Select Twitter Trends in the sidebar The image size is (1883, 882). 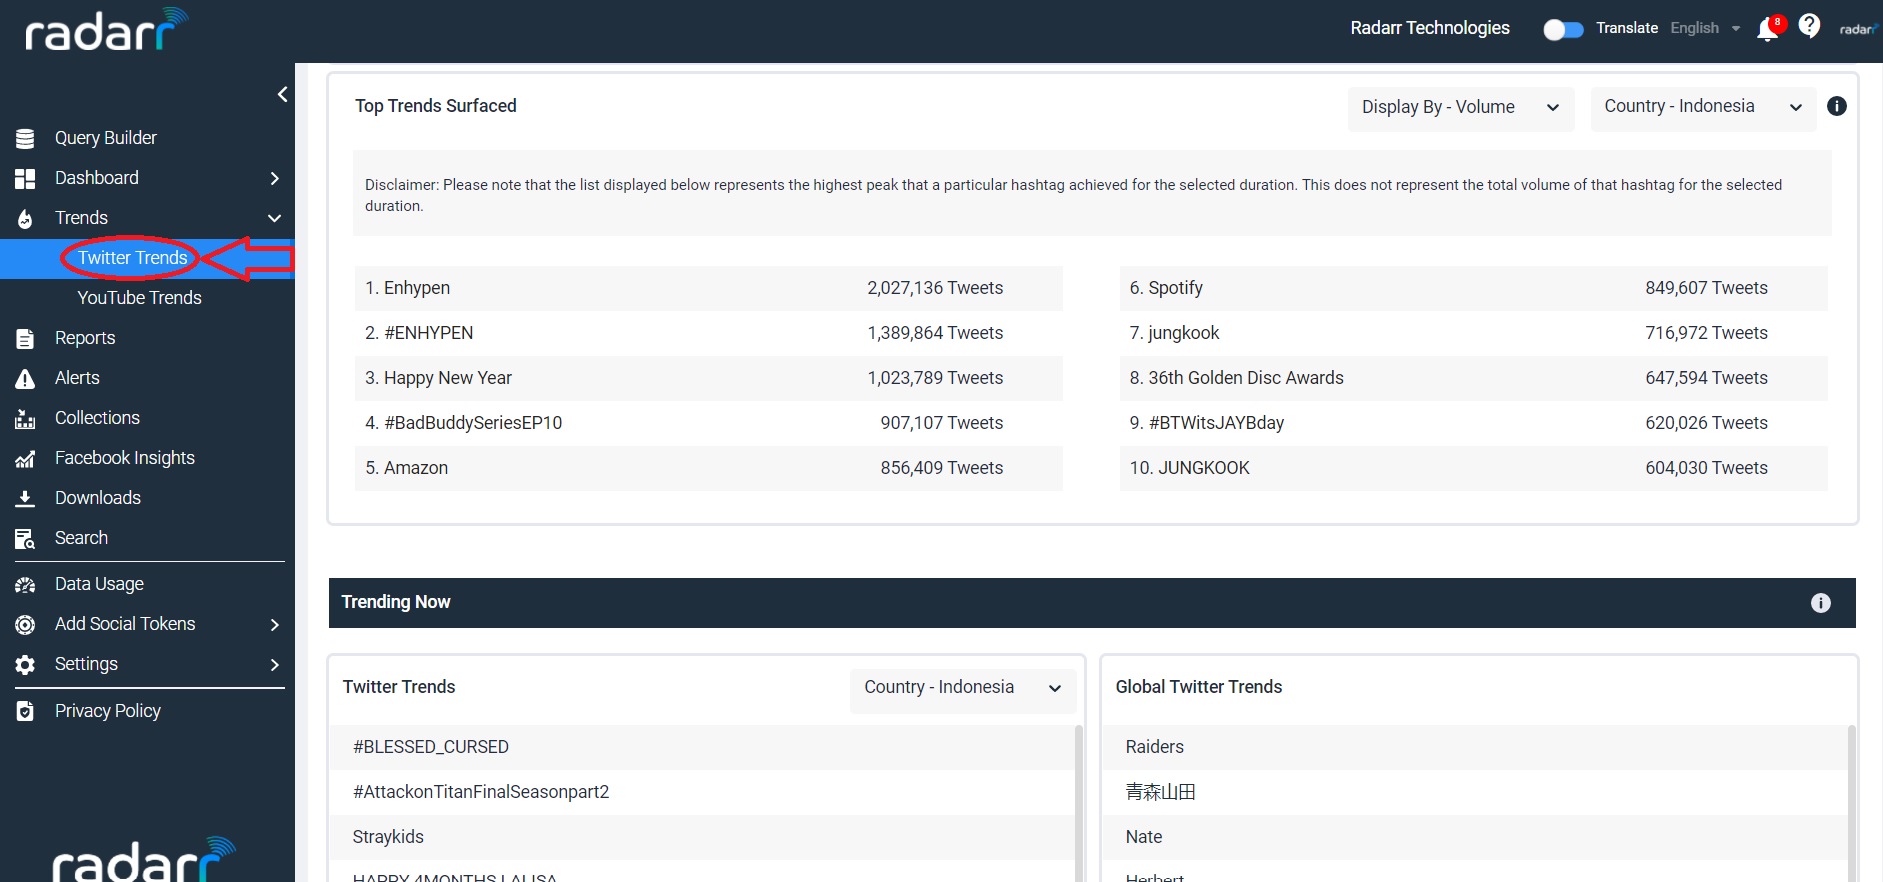coord(133,258)
